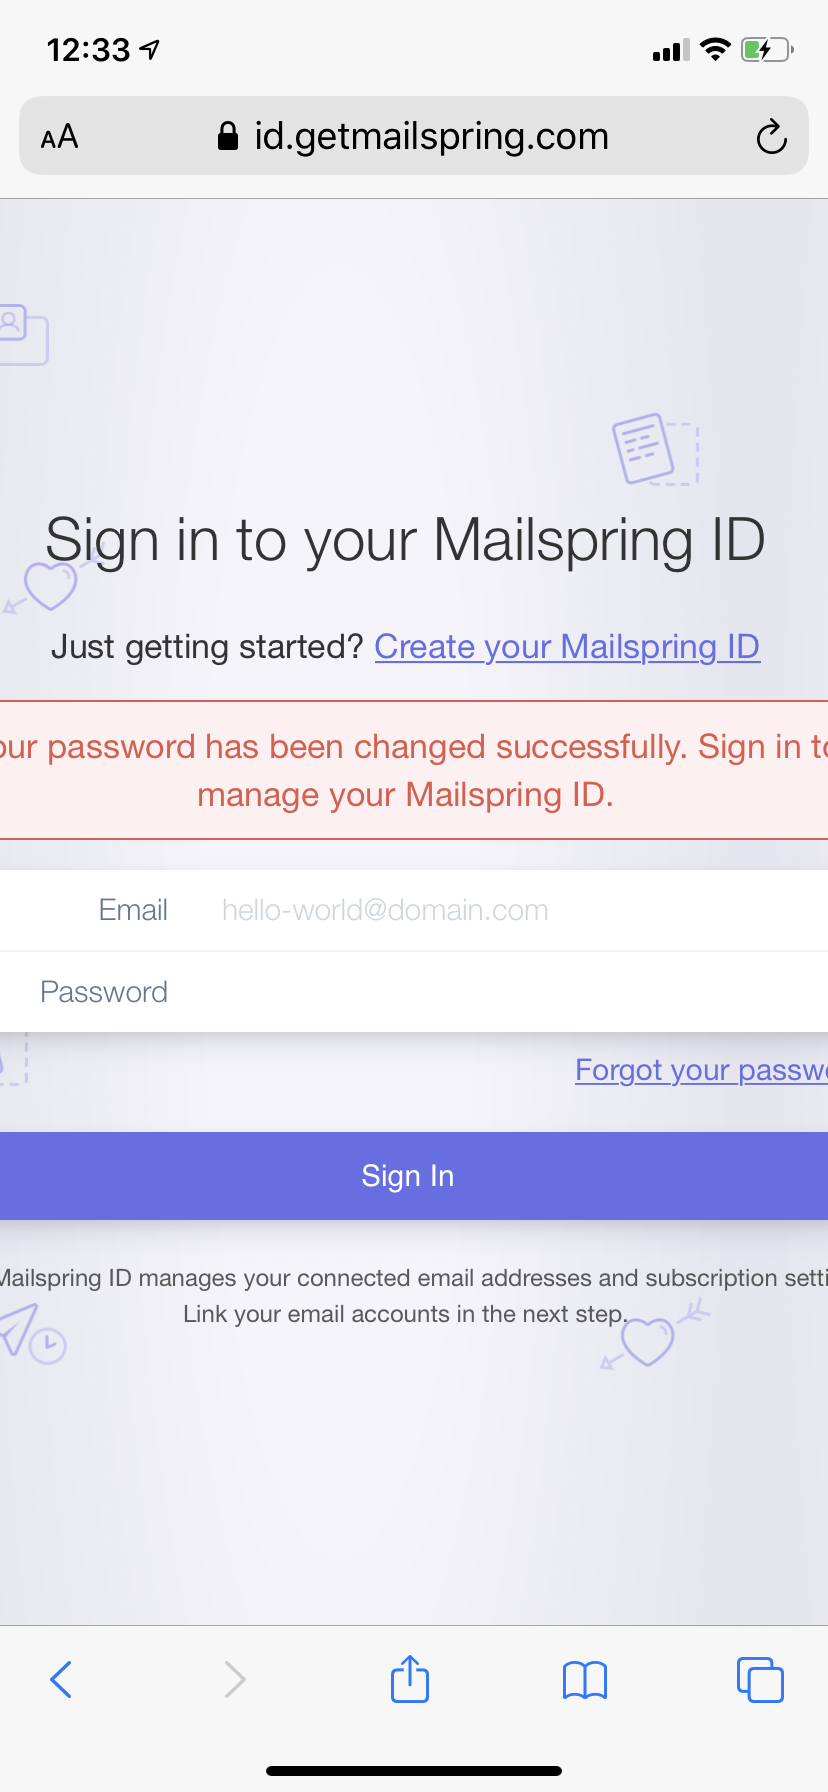Reload the getmailspring.com page

768,136
